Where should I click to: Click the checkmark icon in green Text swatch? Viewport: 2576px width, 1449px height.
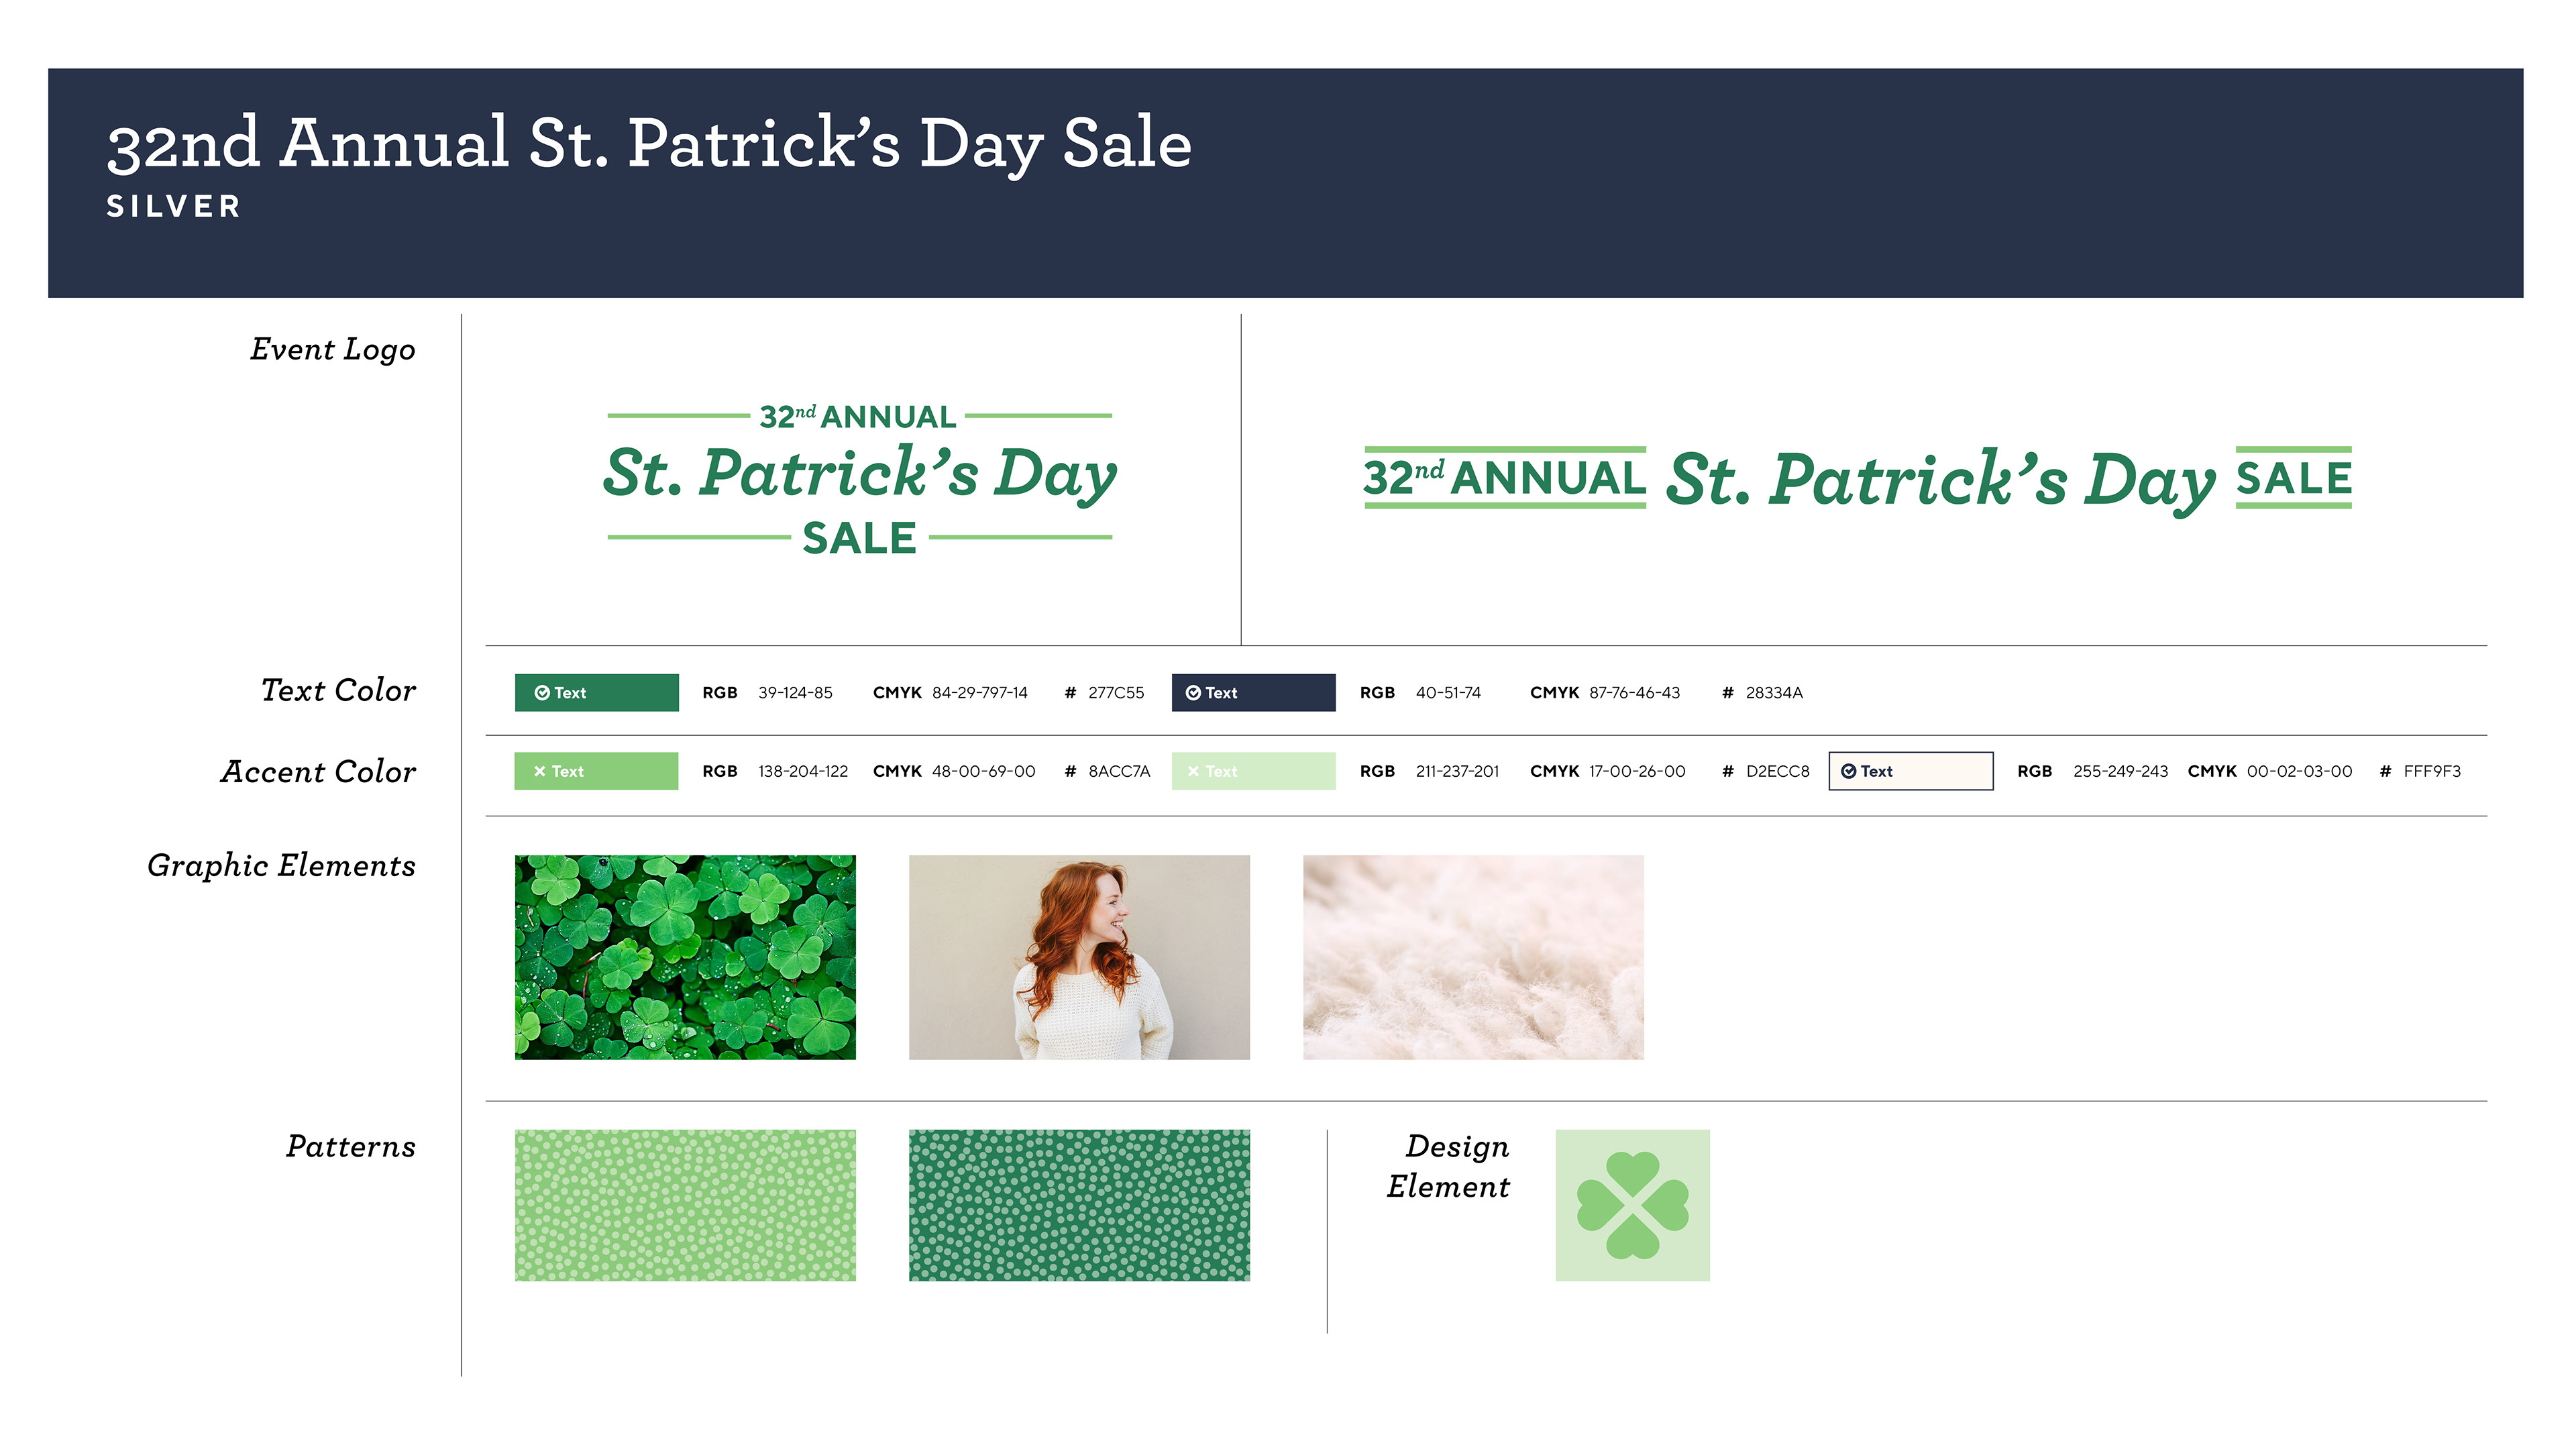pos(542,693)
